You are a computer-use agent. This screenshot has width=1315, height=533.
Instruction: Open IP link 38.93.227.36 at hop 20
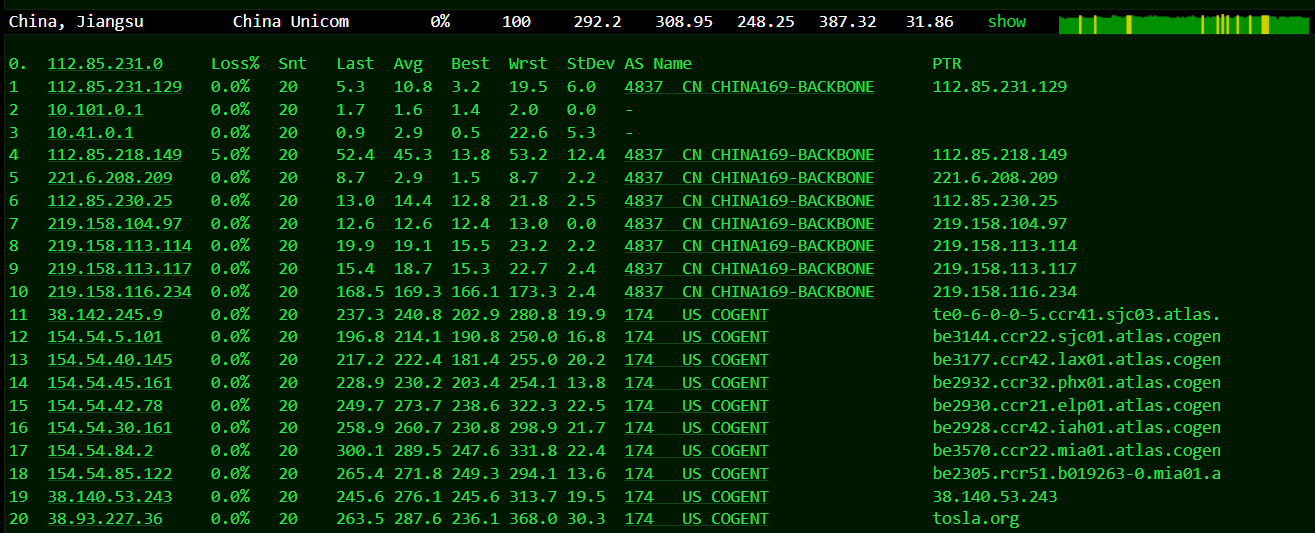coord(105,519)
